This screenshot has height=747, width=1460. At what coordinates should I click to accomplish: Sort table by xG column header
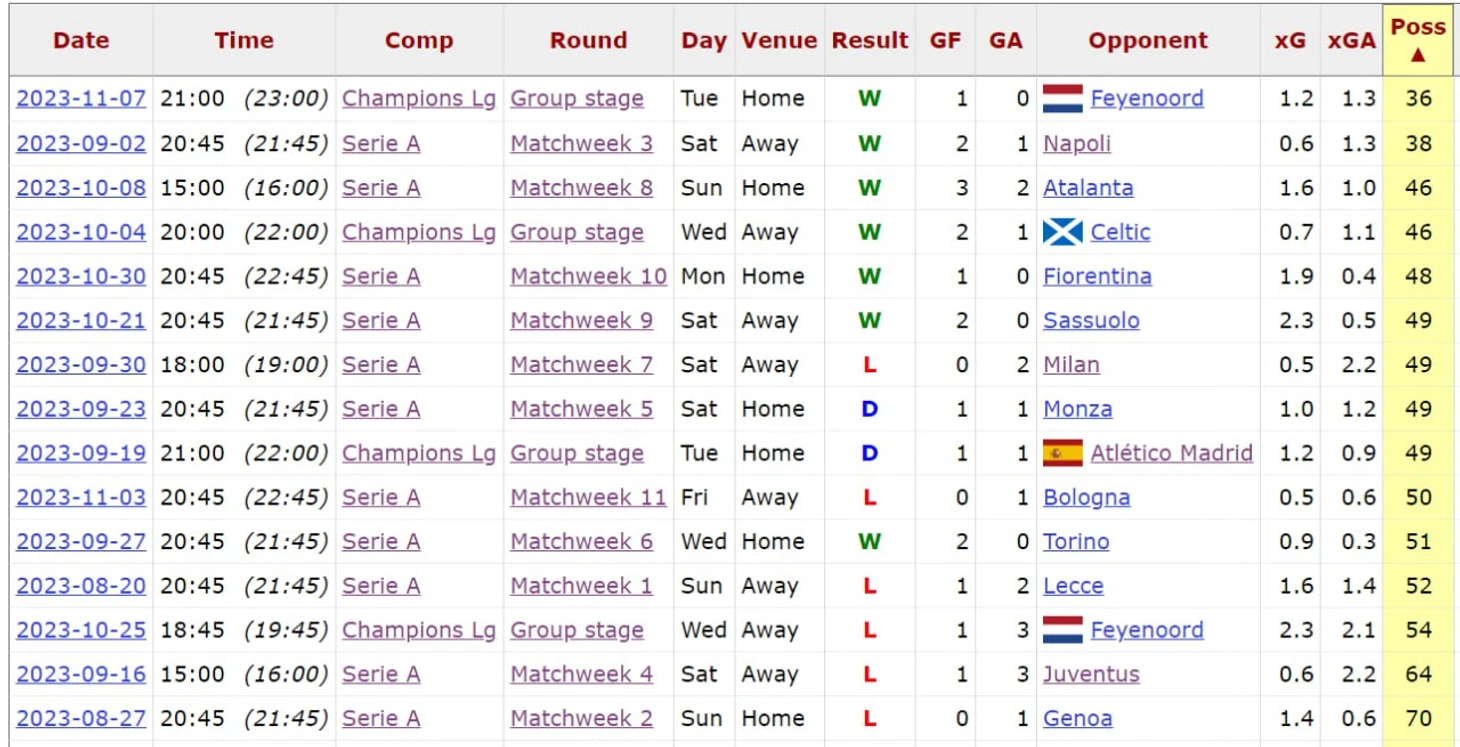coord(1290,40)
